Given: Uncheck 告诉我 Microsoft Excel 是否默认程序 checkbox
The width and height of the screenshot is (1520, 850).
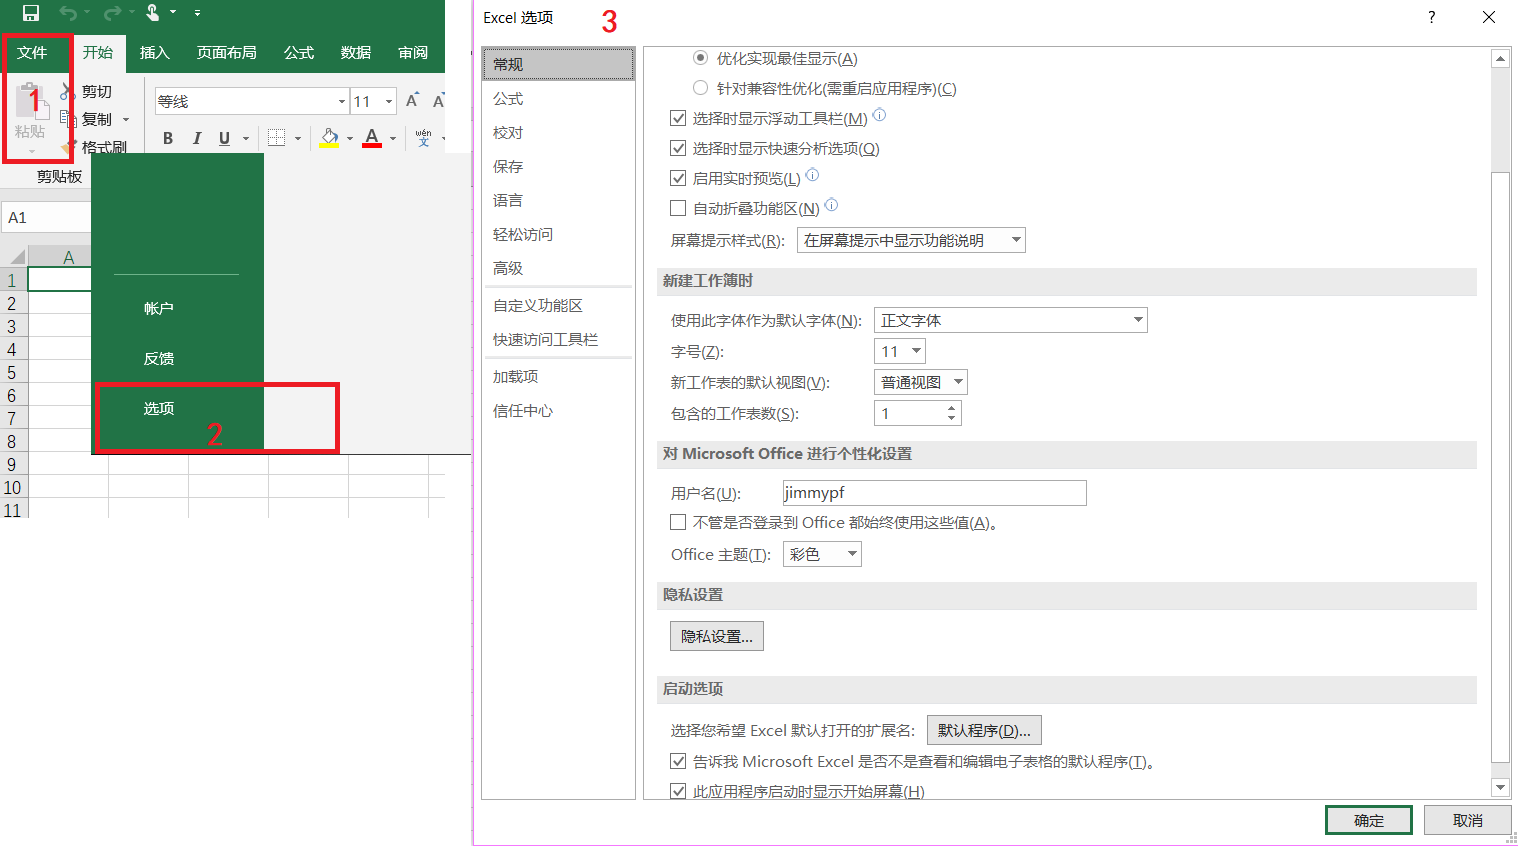Looking at the screenshot, I should 678,761.
